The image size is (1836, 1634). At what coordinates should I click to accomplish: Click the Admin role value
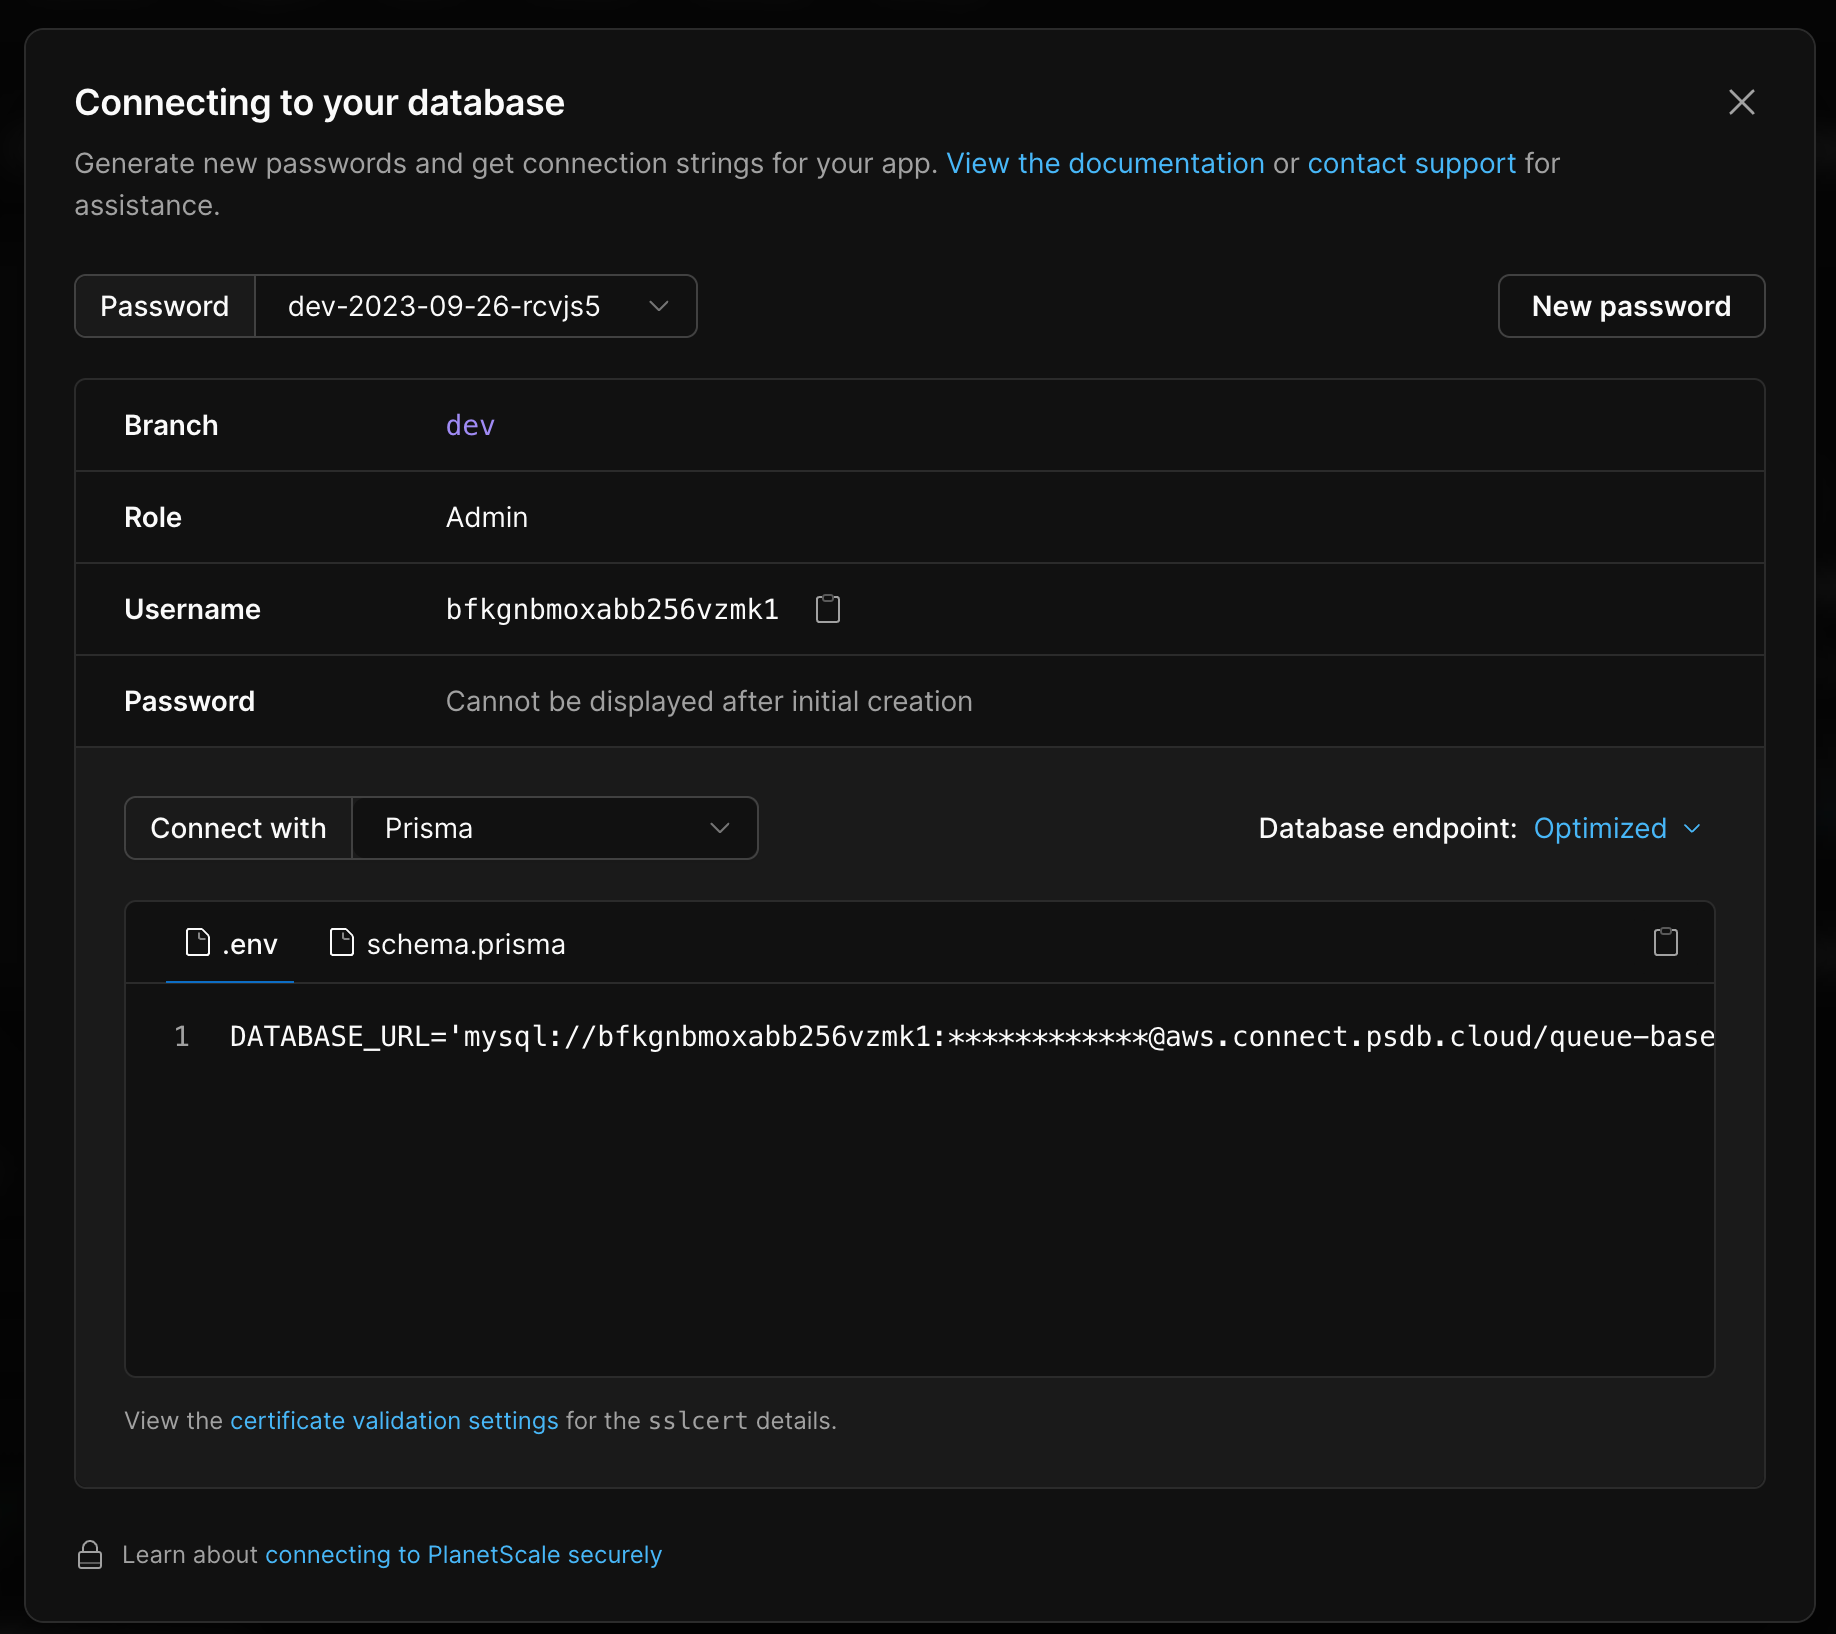pos(487,517)
